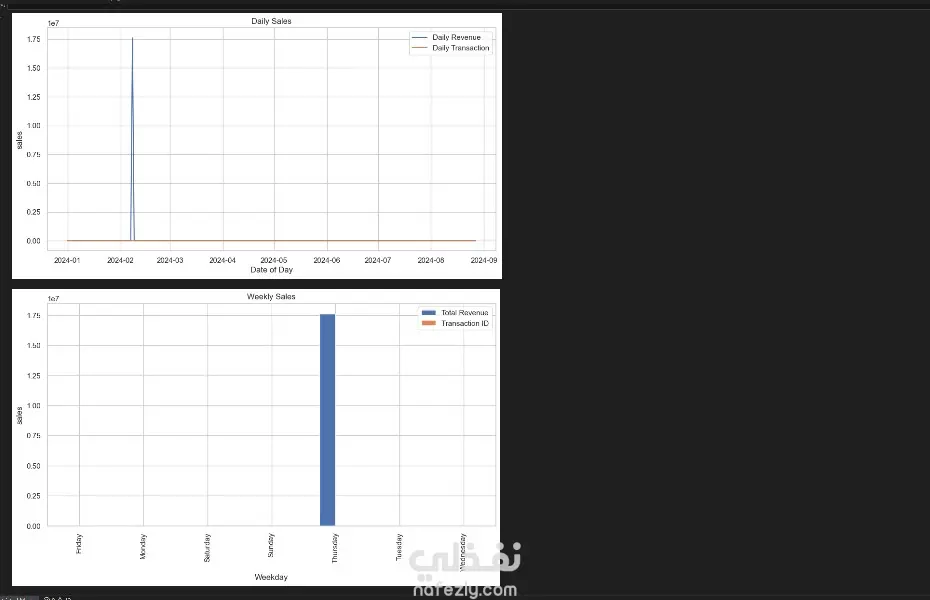Click the Weekly Sales chart title
The width and height of the screenshot is (930, 600).
tap(271, 296)
